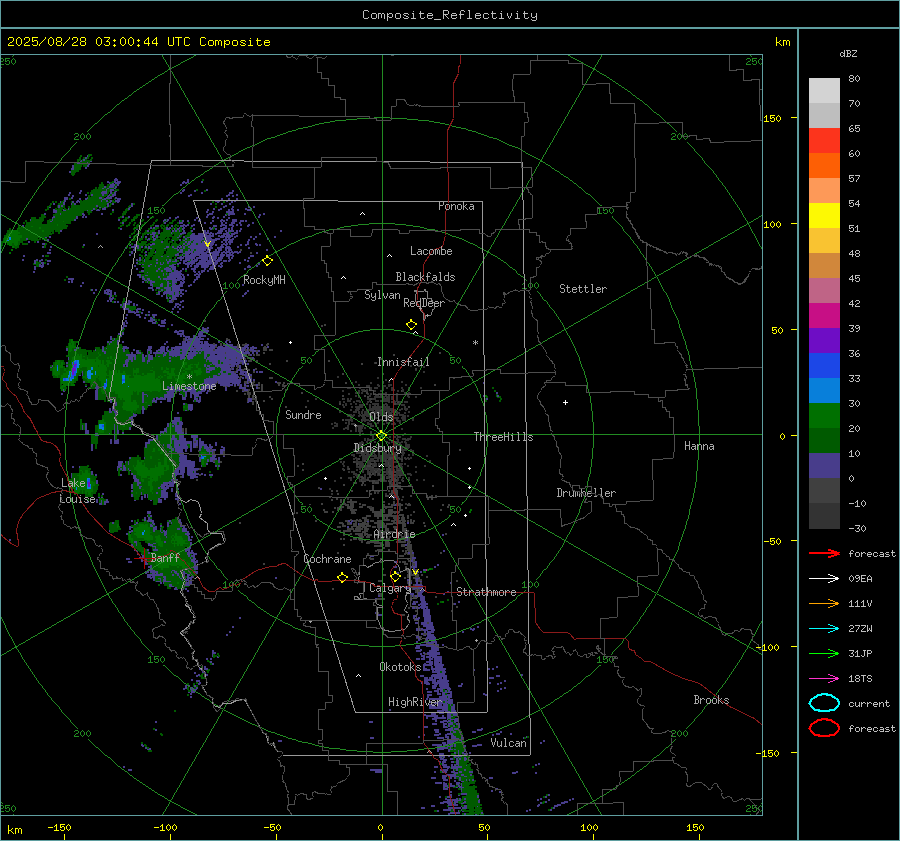Click the Innisfail city label
This screenshot has width=900, height=841.
point(403,362)
